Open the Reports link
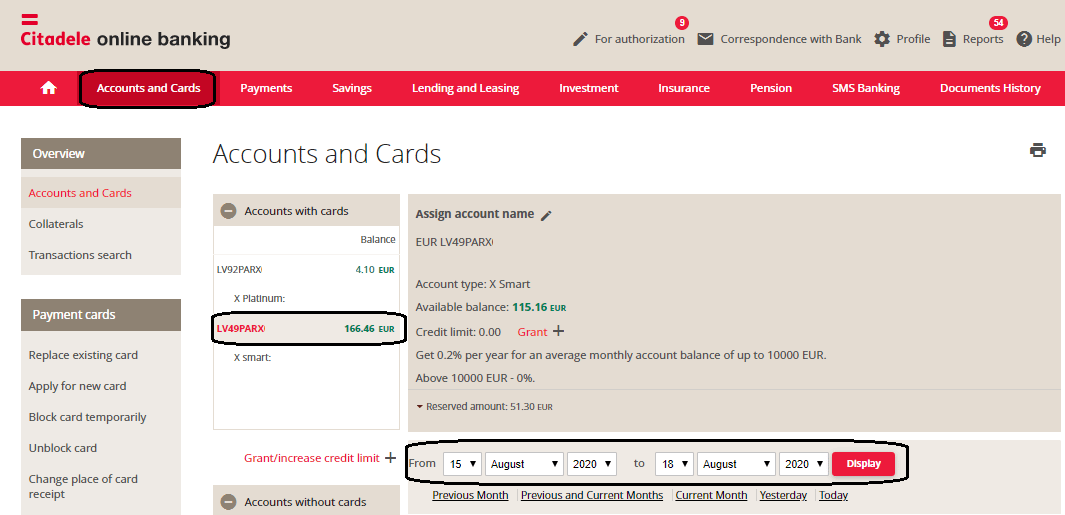 pyautogui.click(x=983, y=39)
